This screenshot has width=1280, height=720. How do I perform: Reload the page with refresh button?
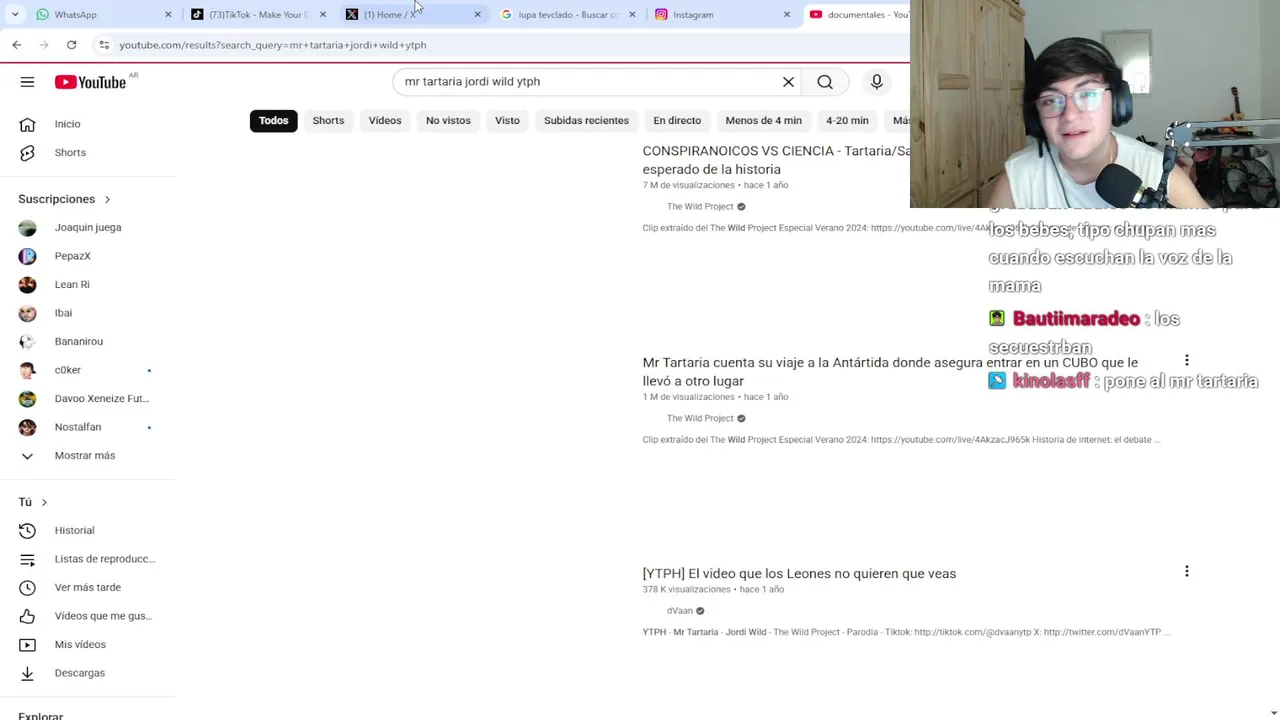tap(71, 45)
